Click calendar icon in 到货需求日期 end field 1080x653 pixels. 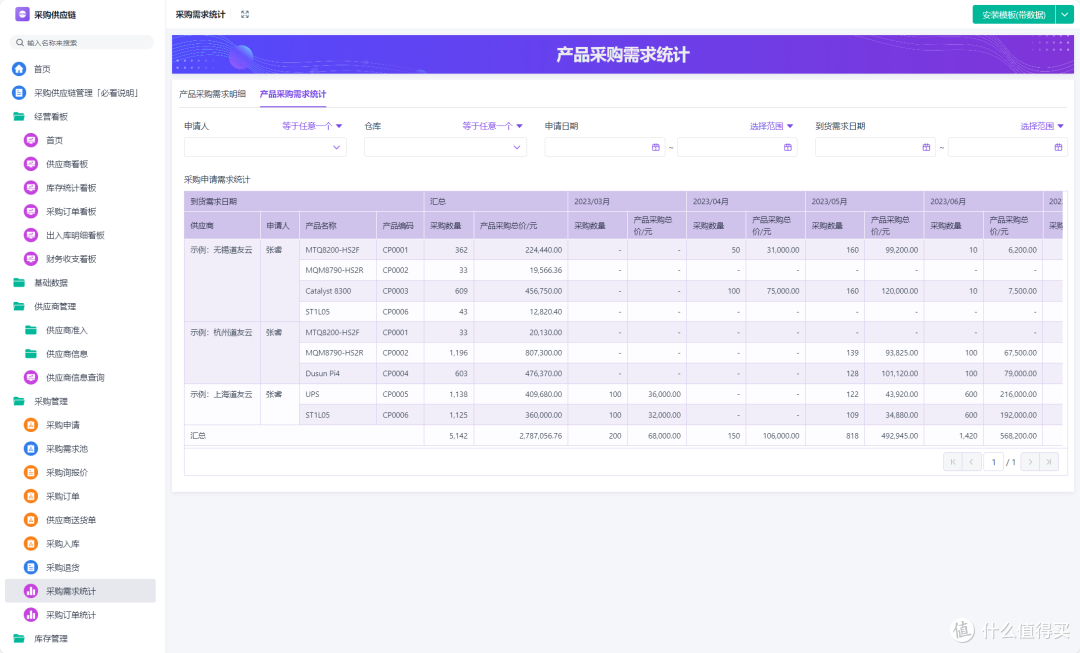(x=1059, y=147)
